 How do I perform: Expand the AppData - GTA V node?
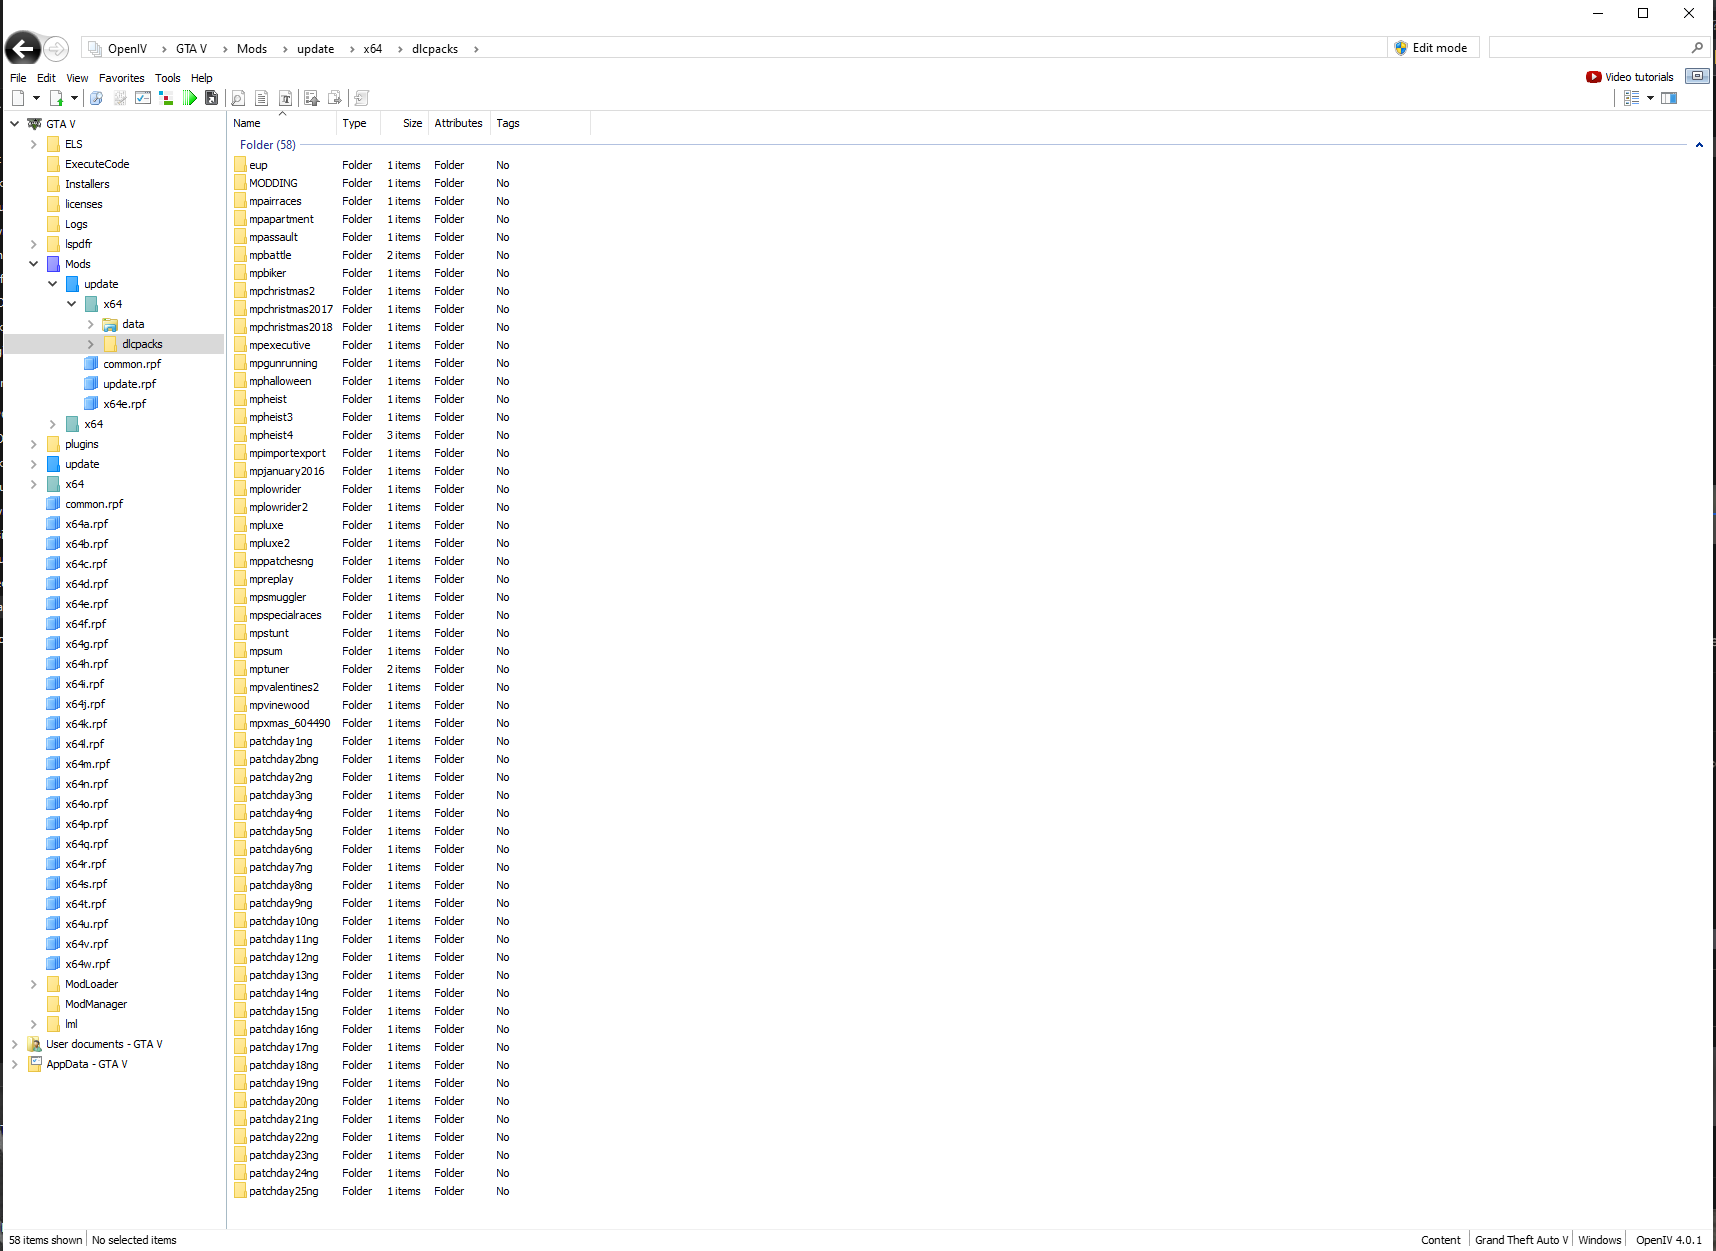pos(14,1064)
